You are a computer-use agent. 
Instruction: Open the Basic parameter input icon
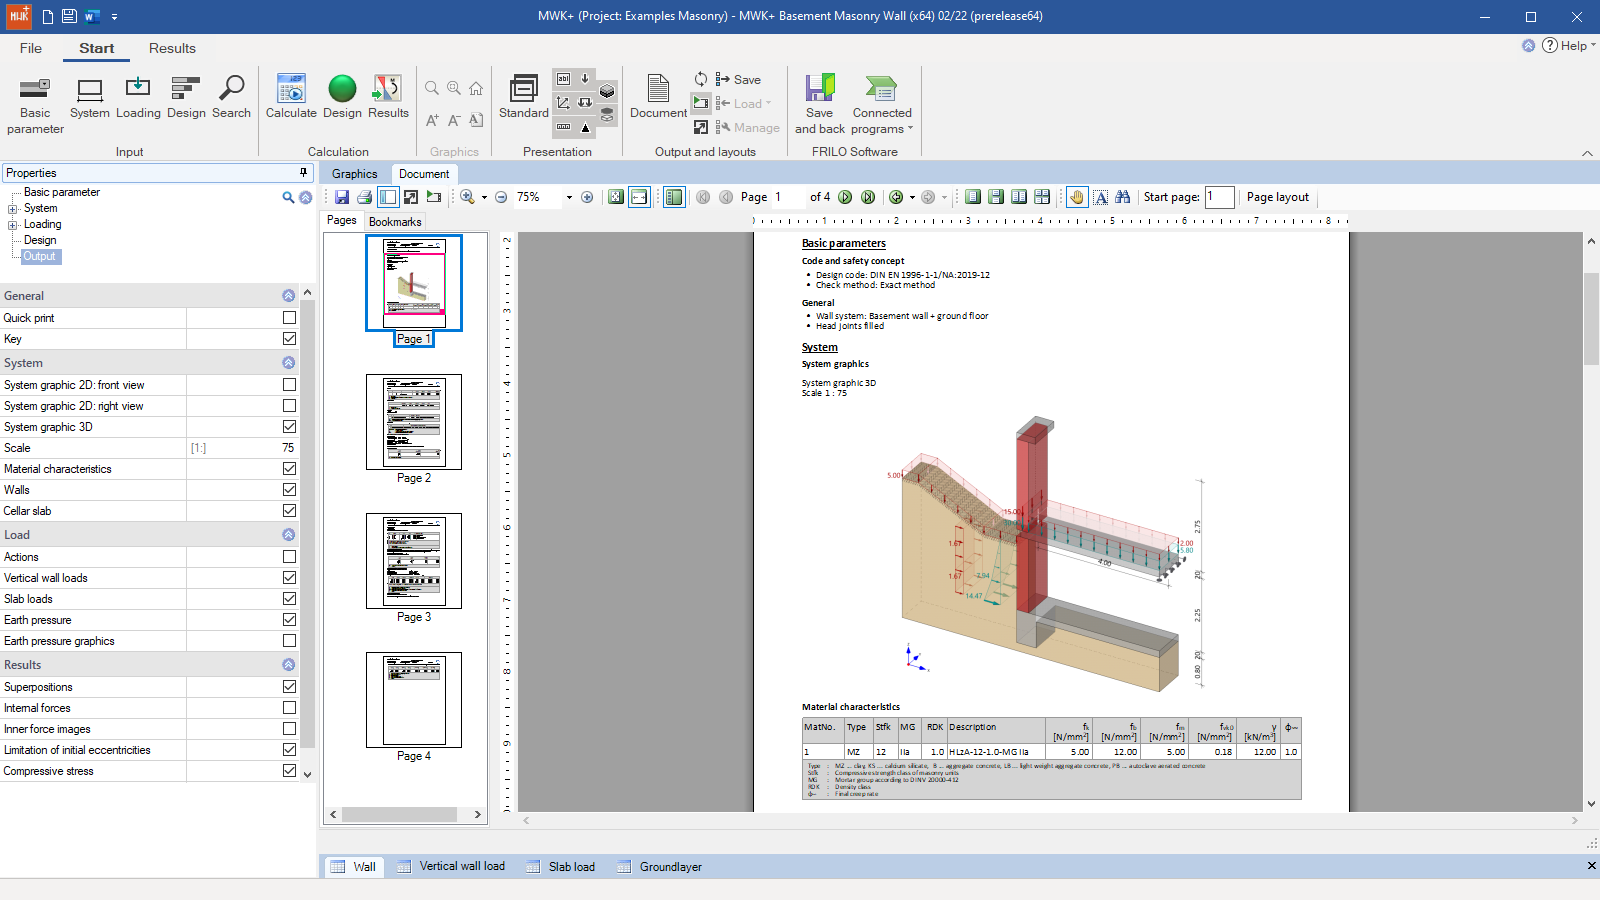[35, 105]
